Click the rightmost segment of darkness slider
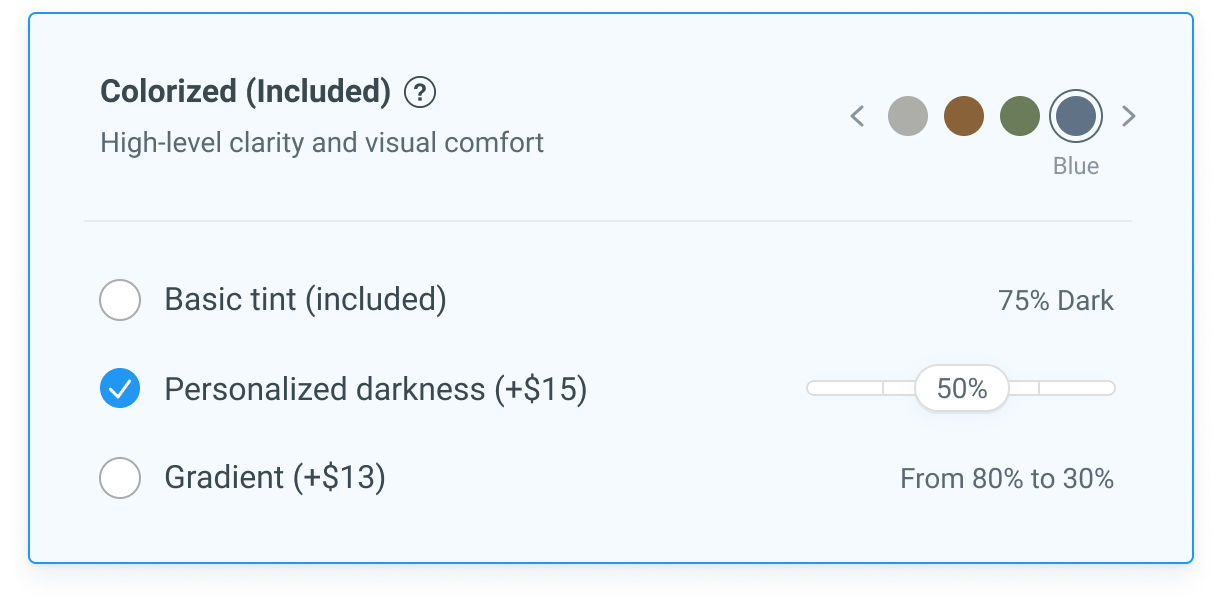Screen dimensions: 1222x608 pos(1078,388)
